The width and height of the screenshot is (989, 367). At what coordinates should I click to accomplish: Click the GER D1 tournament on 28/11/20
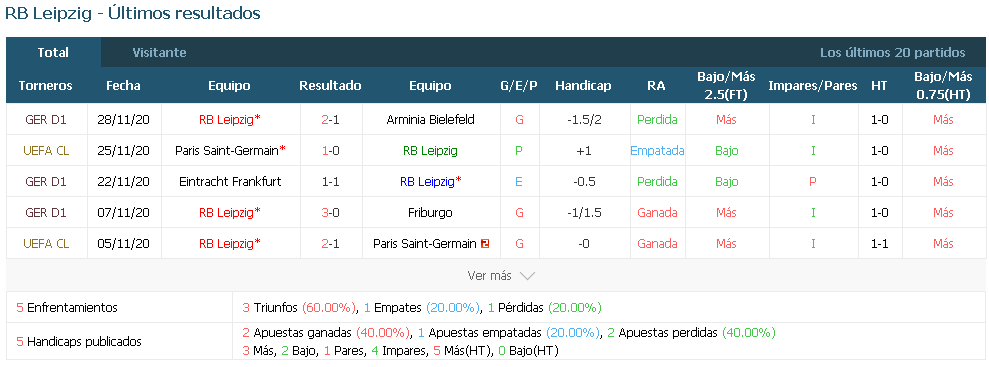pos(46,120)
